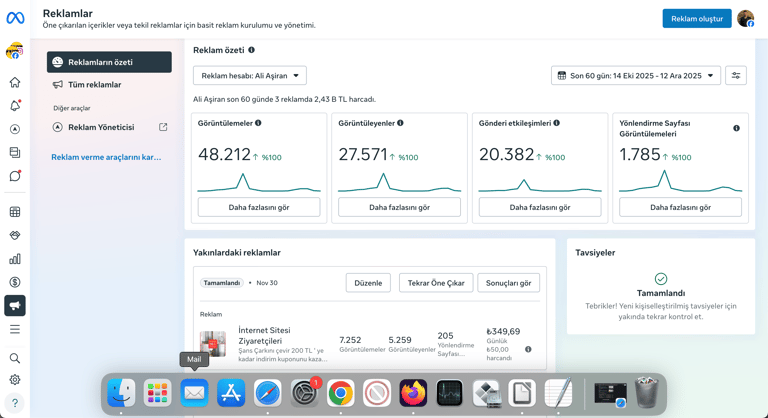Open Launchpad in the Dock
Viewport: 768px width, 418px height.
pyautogui.click(x=158, y=393)
